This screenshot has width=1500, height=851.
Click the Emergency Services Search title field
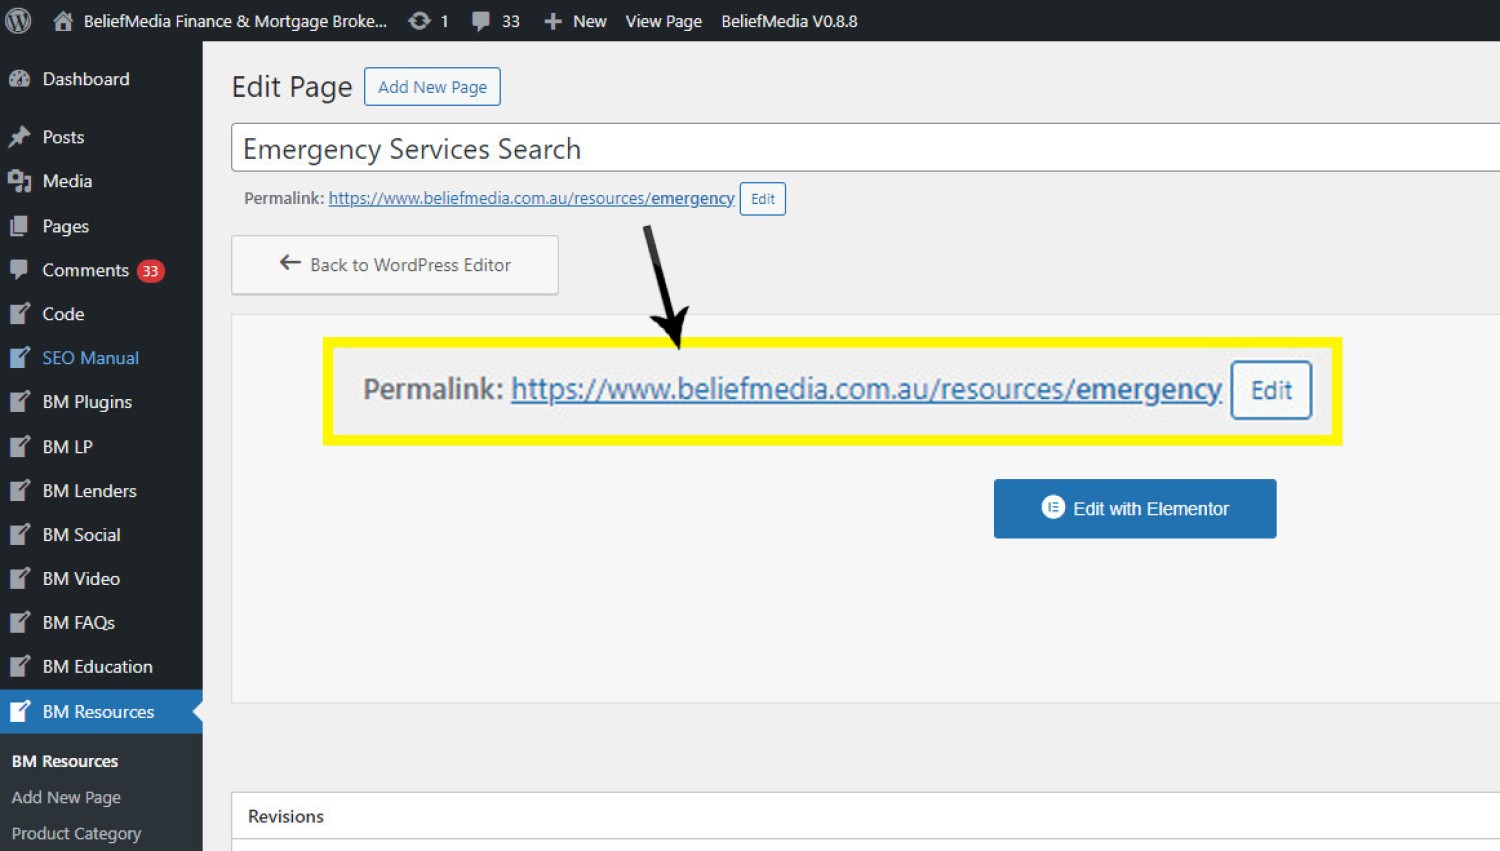pos(860,149)
